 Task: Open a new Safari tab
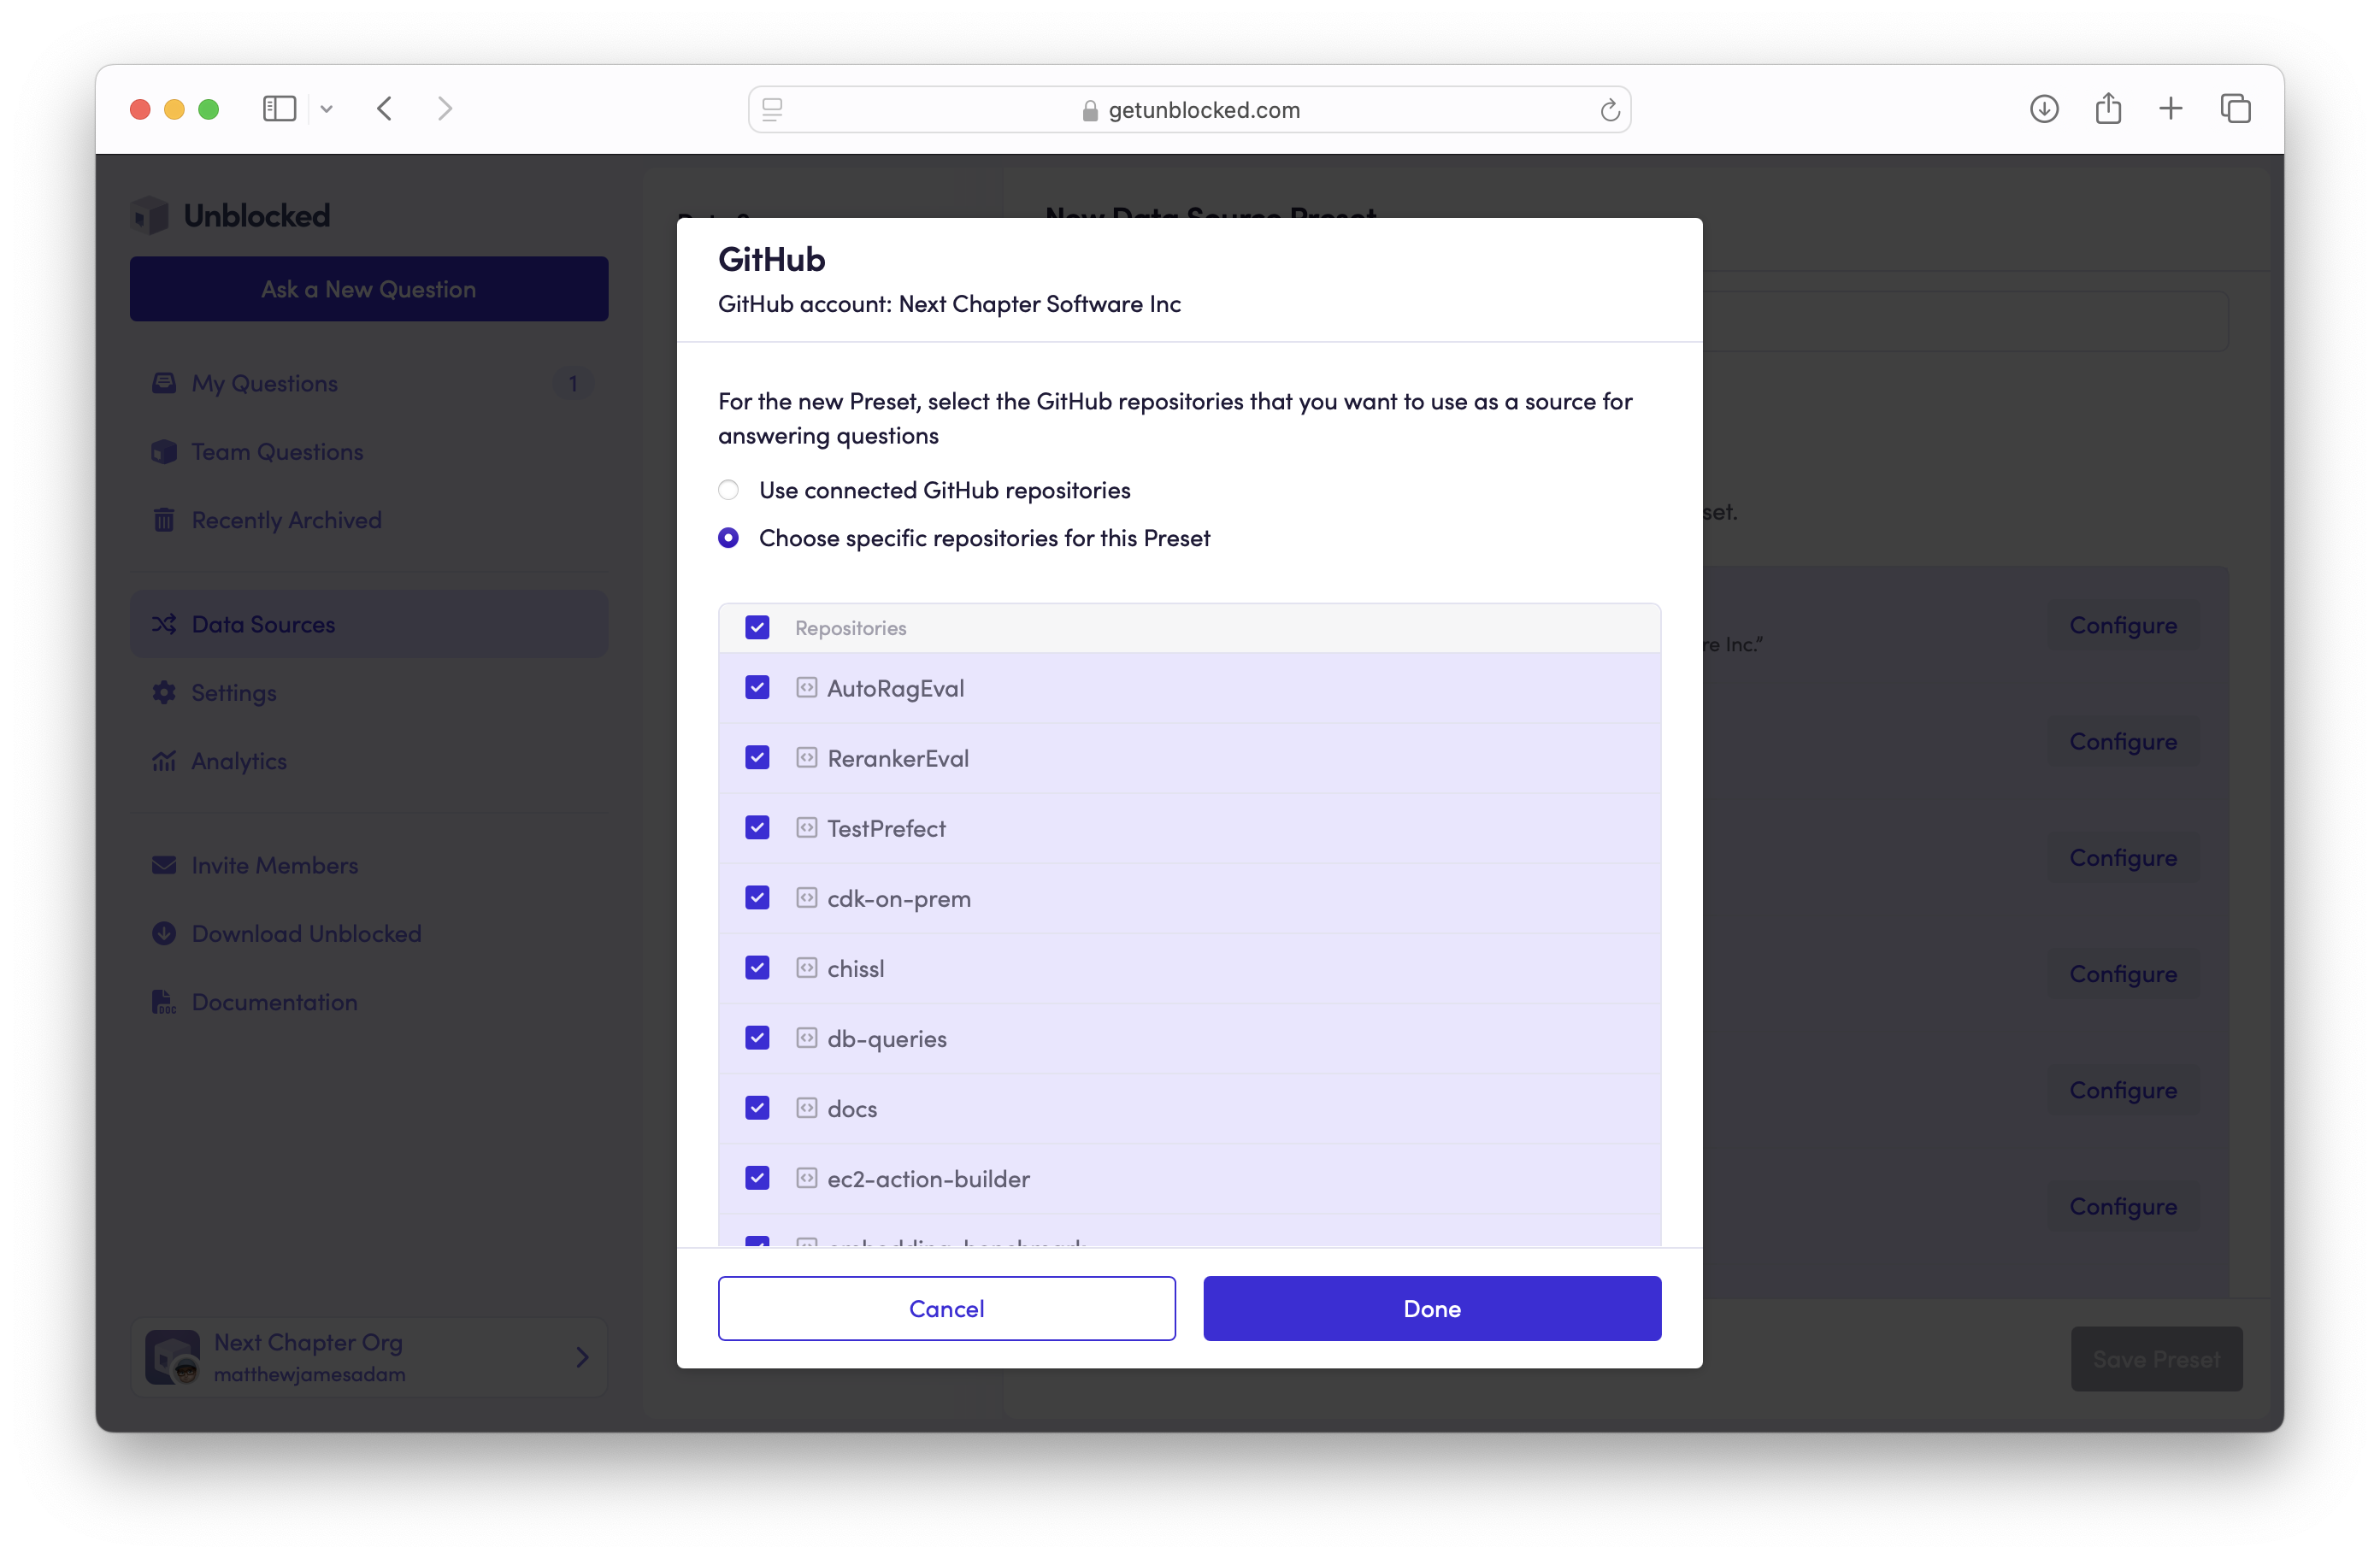[2171, 108]
